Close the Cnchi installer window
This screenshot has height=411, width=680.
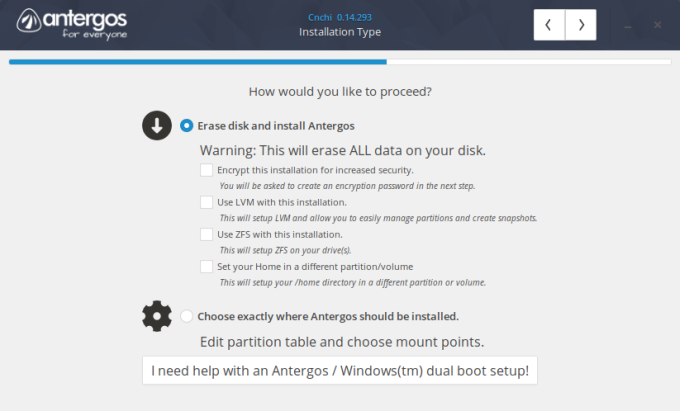point(657,25)
